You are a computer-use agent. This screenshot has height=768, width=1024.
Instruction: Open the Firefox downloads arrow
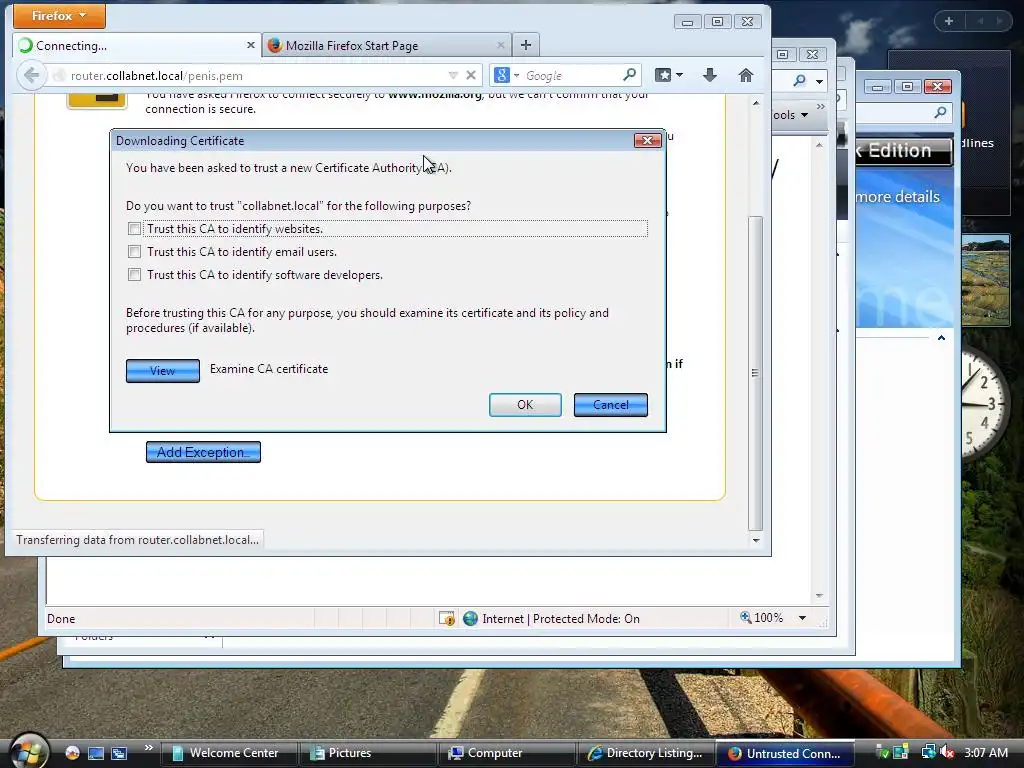tap(710, 75)
